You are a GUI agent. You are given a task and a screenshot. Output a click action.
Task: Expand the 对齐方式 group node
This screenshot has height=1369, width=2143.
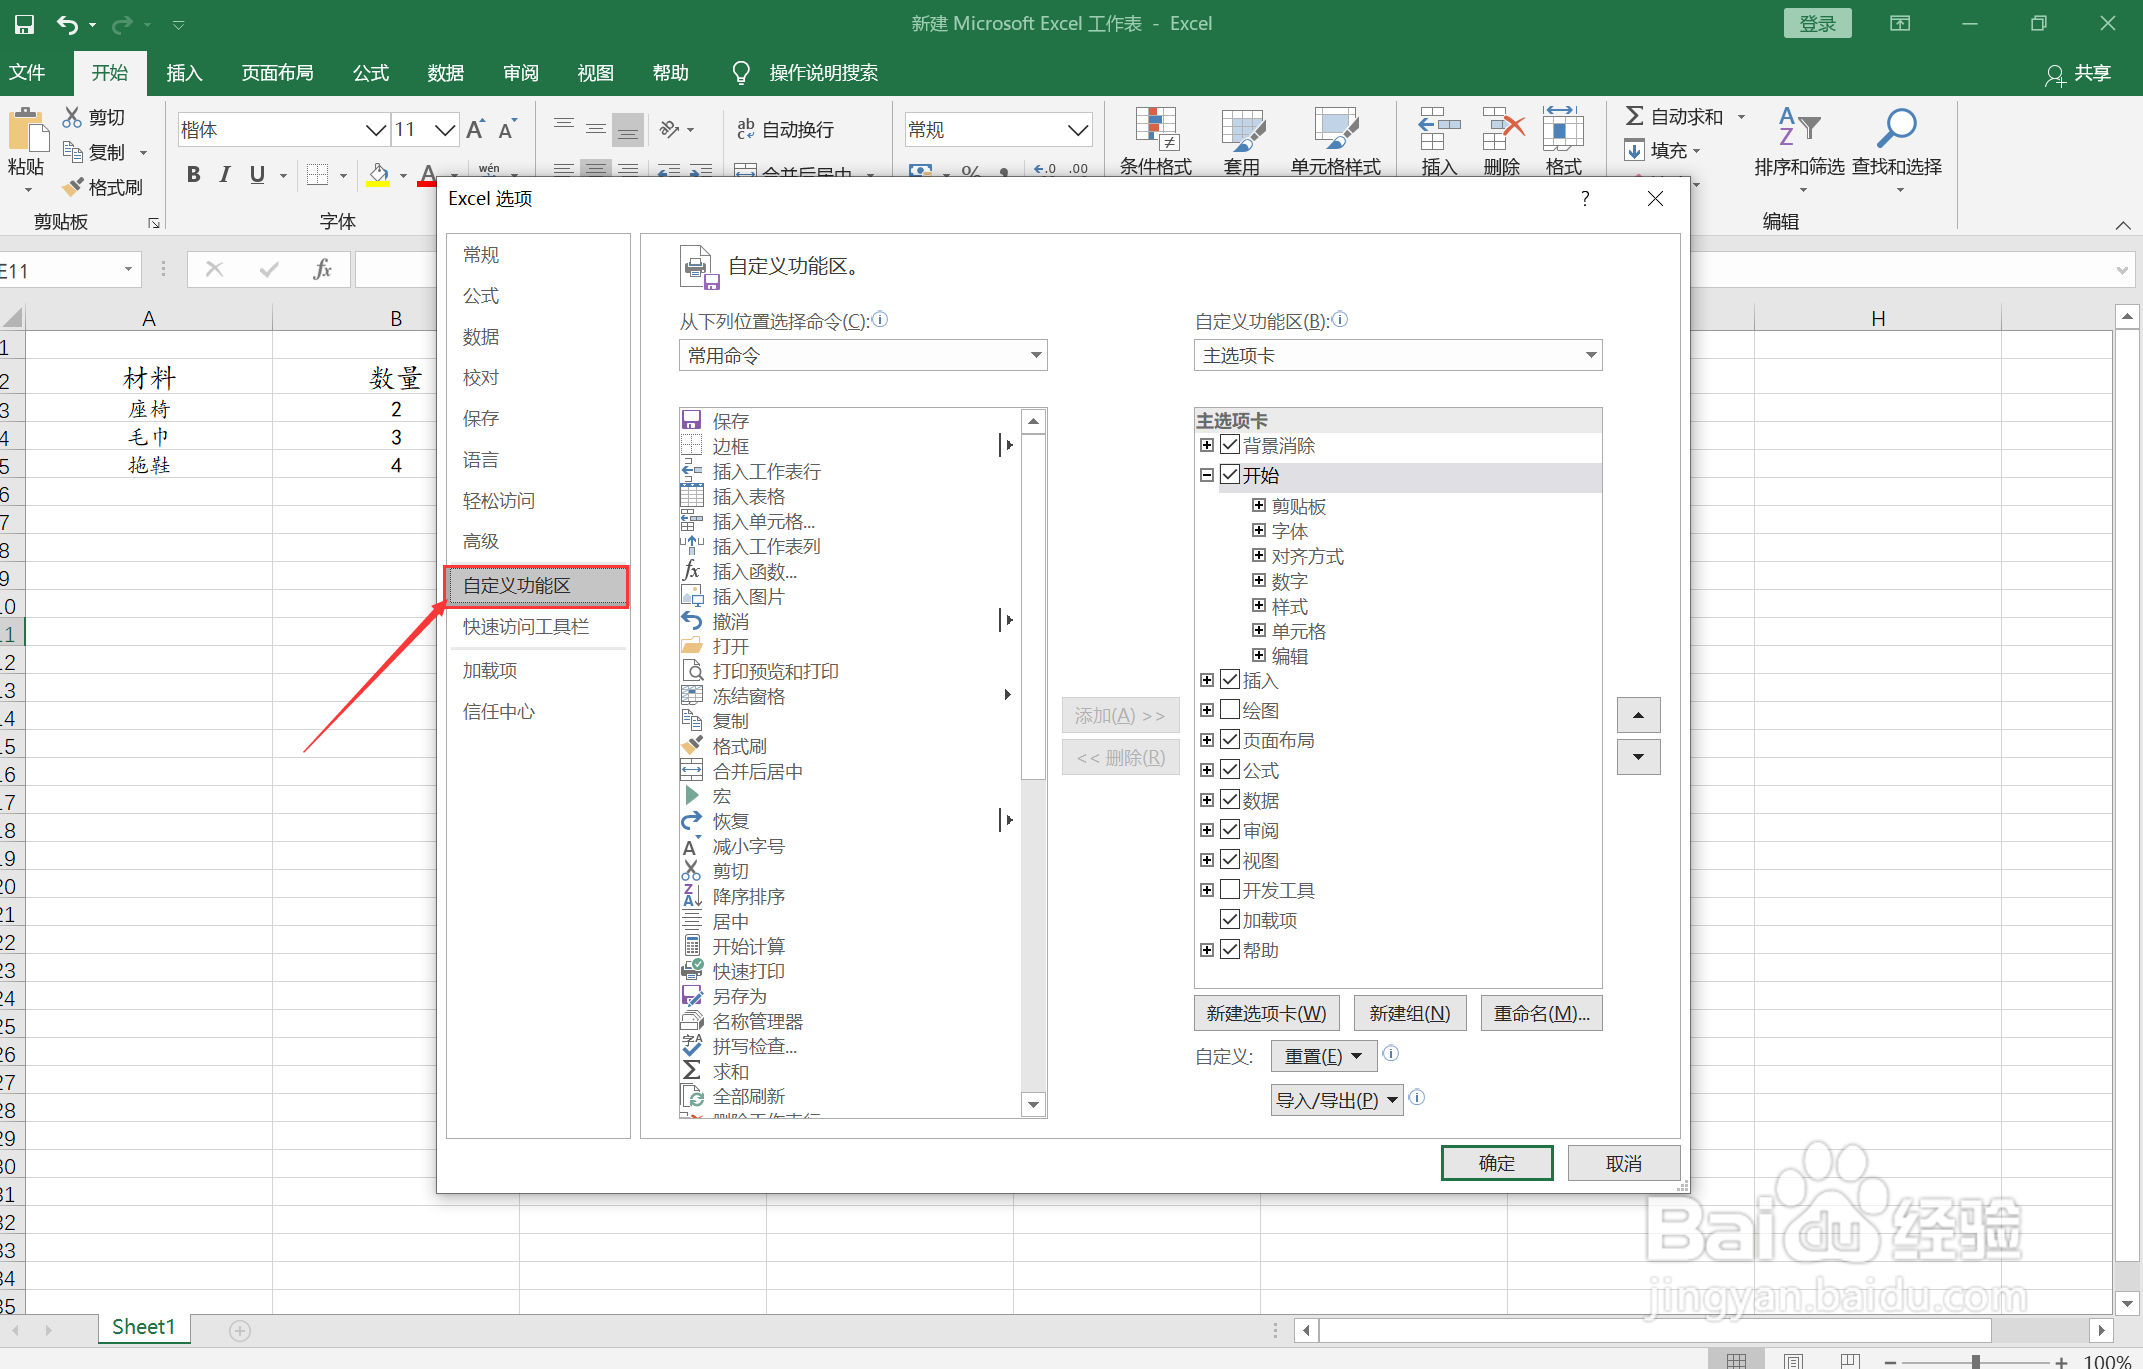(1259, 555)
